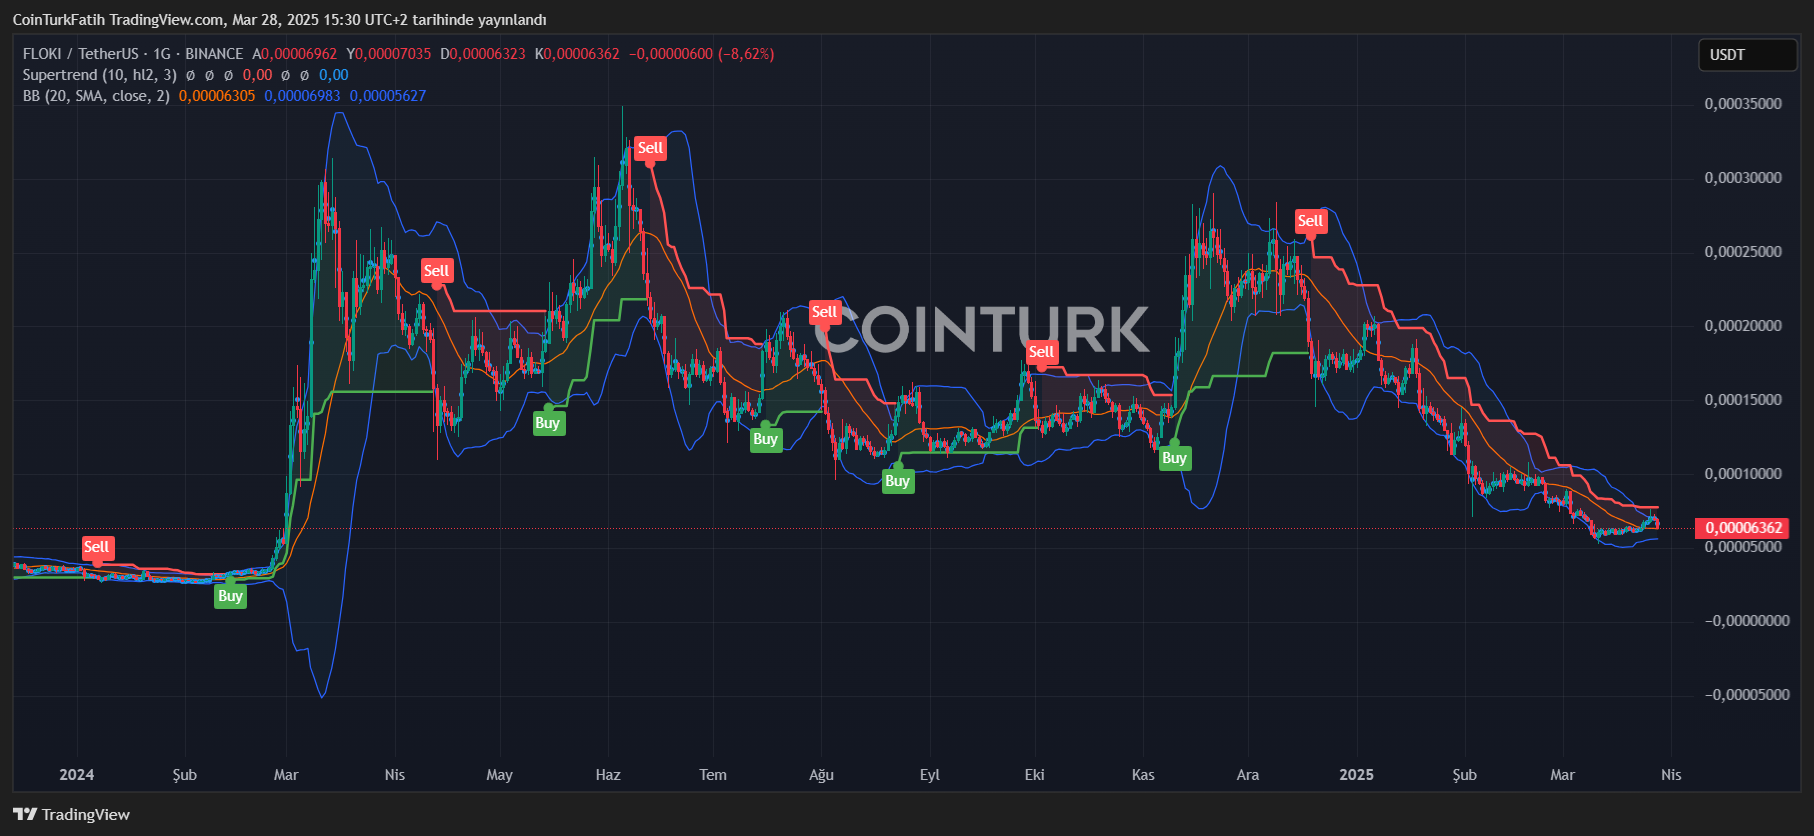Click the BB upper value 0,00006983
Viewport: 1814px width, 836px height.
[302, 96]
